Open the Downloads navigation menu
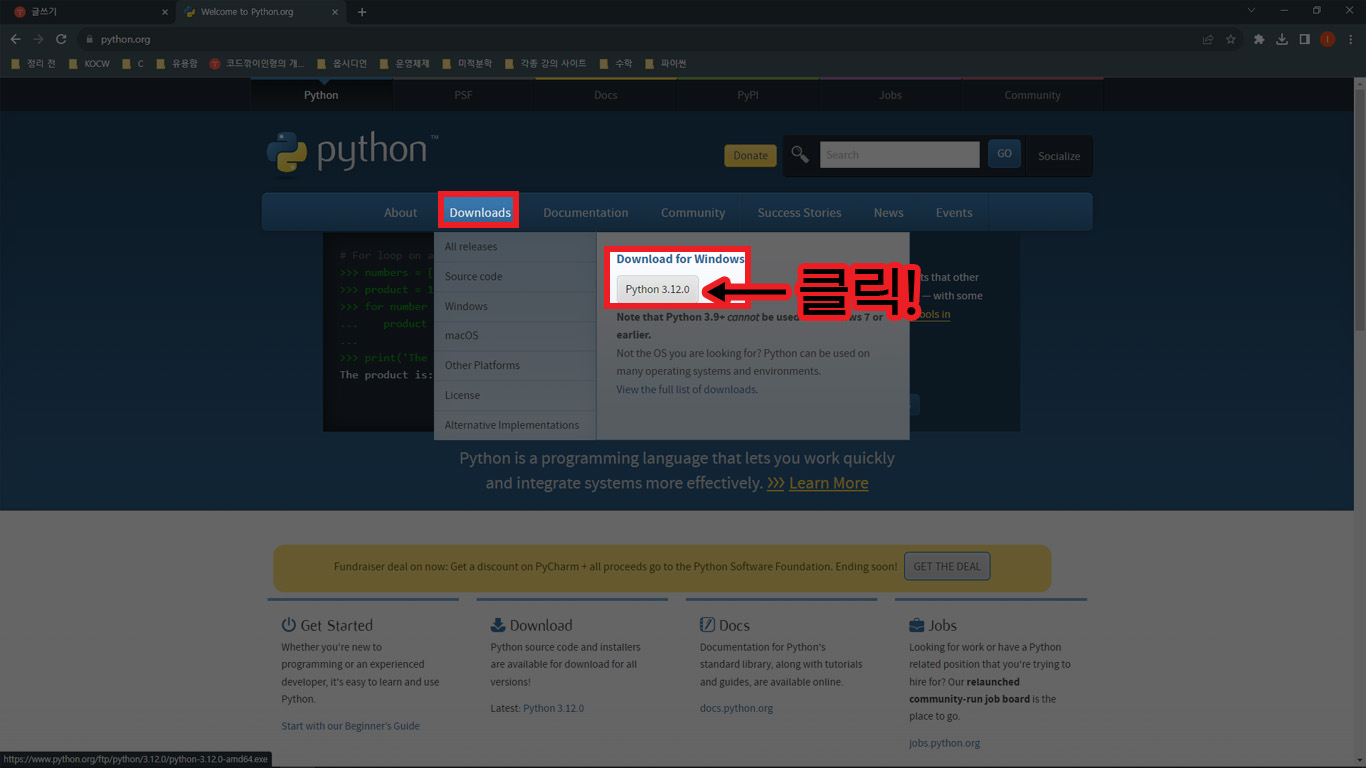This screenshot has width=1366, height=768. (480, 212)
